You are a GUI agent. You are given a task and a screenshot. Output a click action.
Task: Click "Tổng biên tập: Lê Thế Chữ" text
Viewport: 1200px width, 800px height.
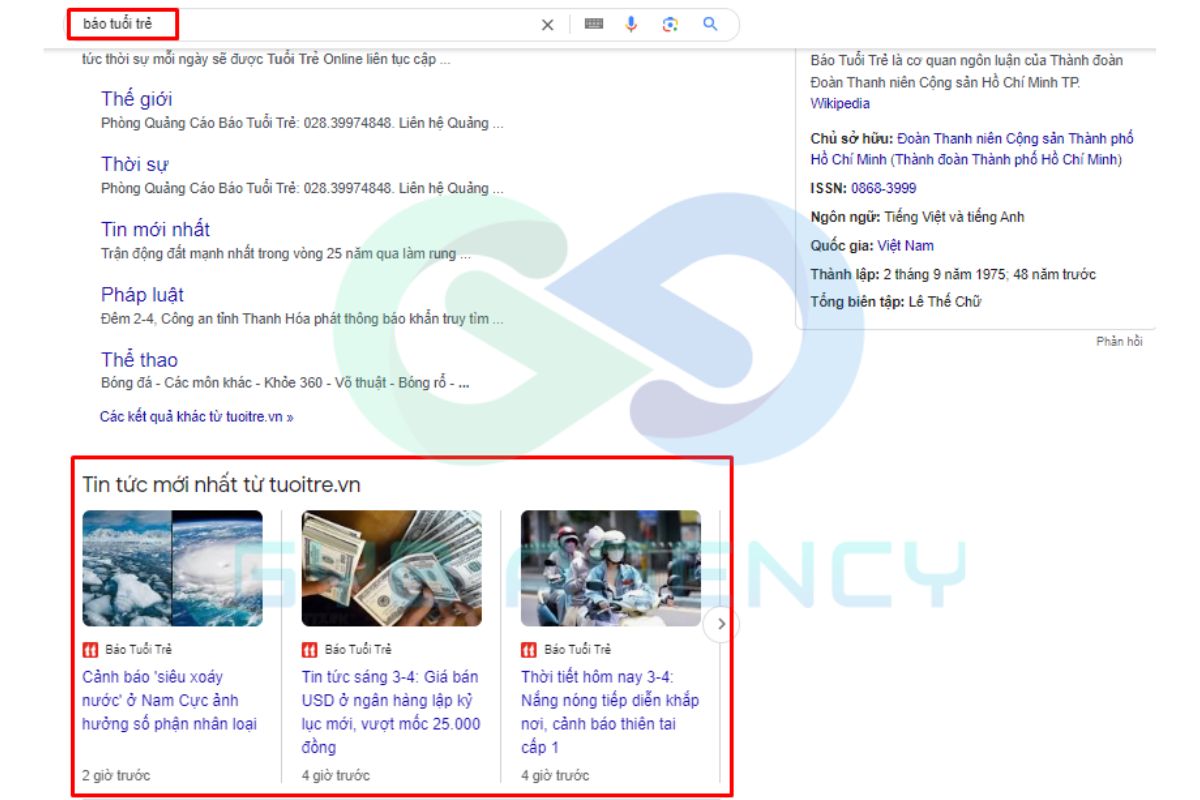coord(896,302)
